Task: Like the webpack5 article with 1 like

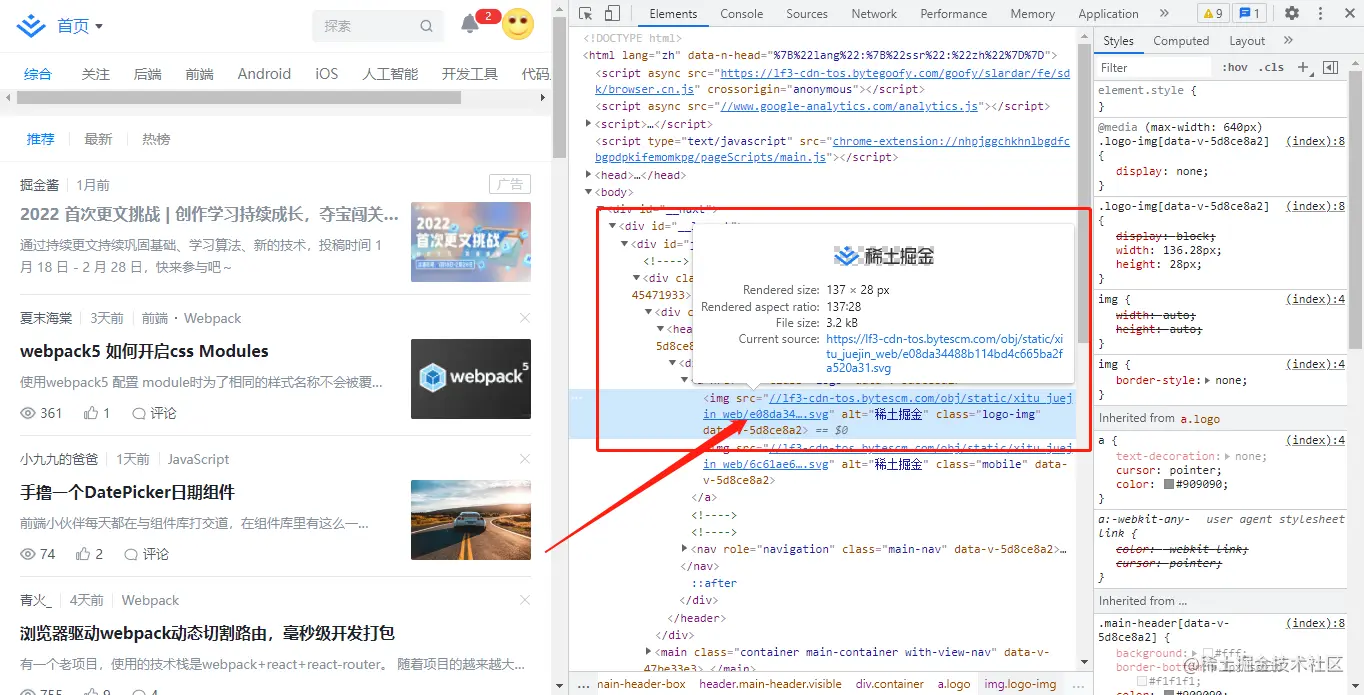Action: coord(97,413)
